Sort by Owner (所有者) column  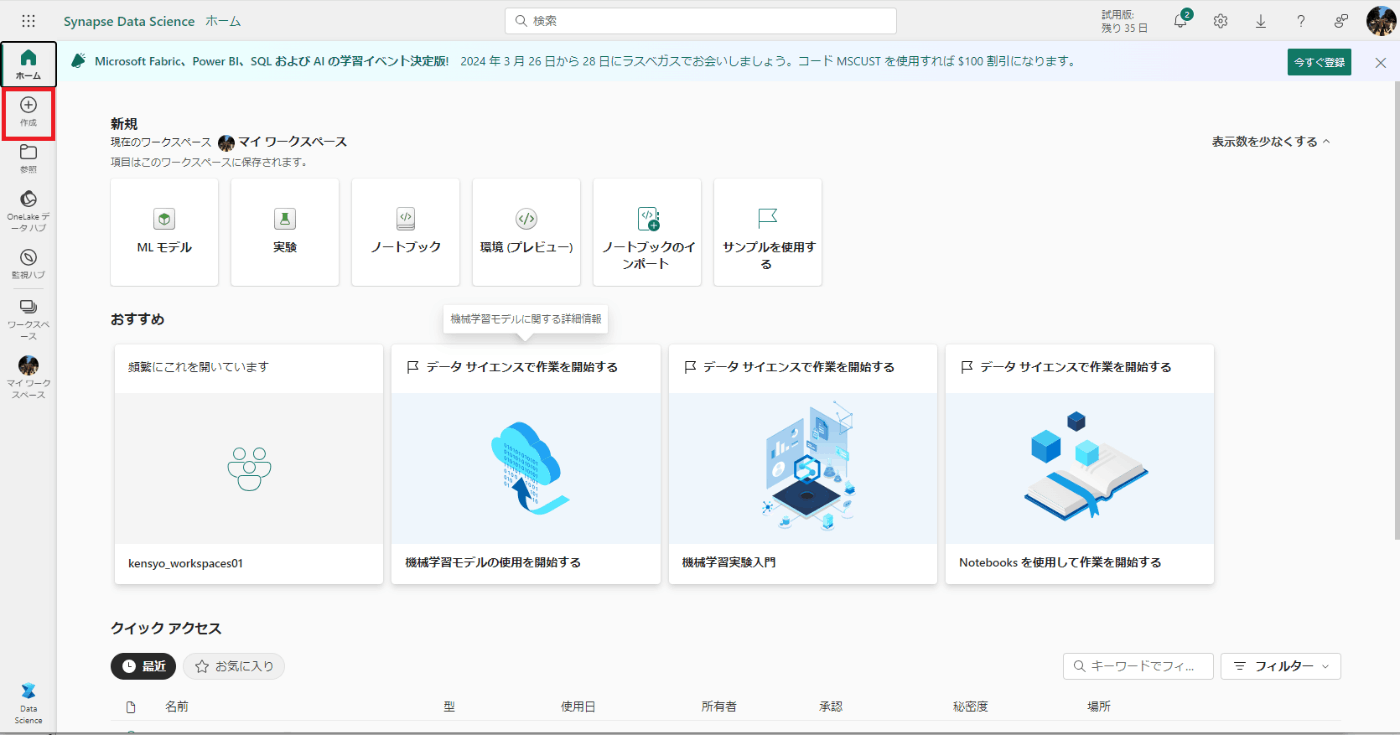(x=719, y=706)
